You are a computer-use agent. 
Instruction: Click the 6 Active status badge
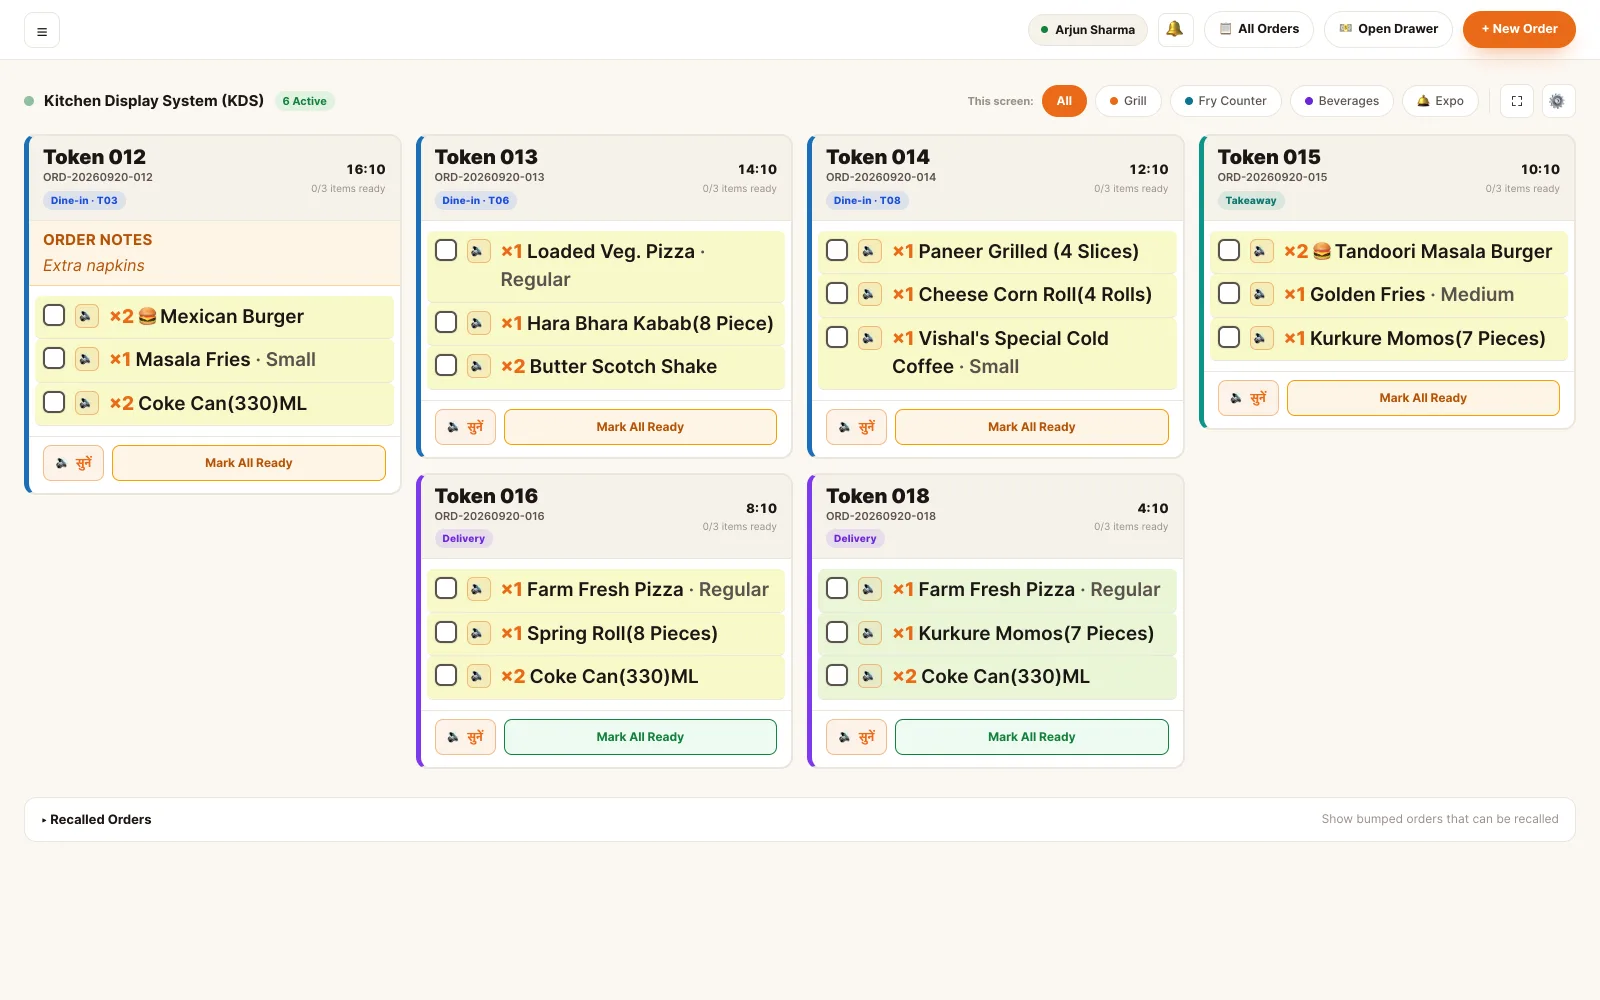(304, 101)
